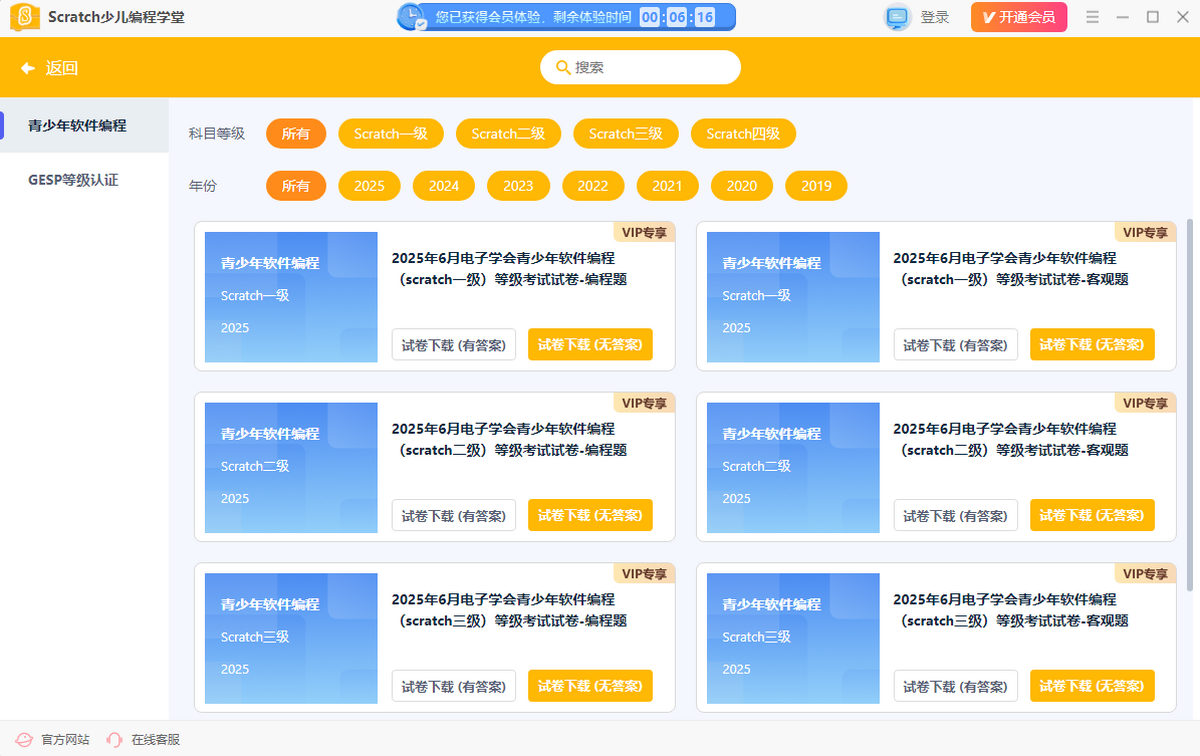Download scratch一级 客观题 paper with answers
The height and width of the screenshot is (756, 1200).
click(x=955, y=345)
